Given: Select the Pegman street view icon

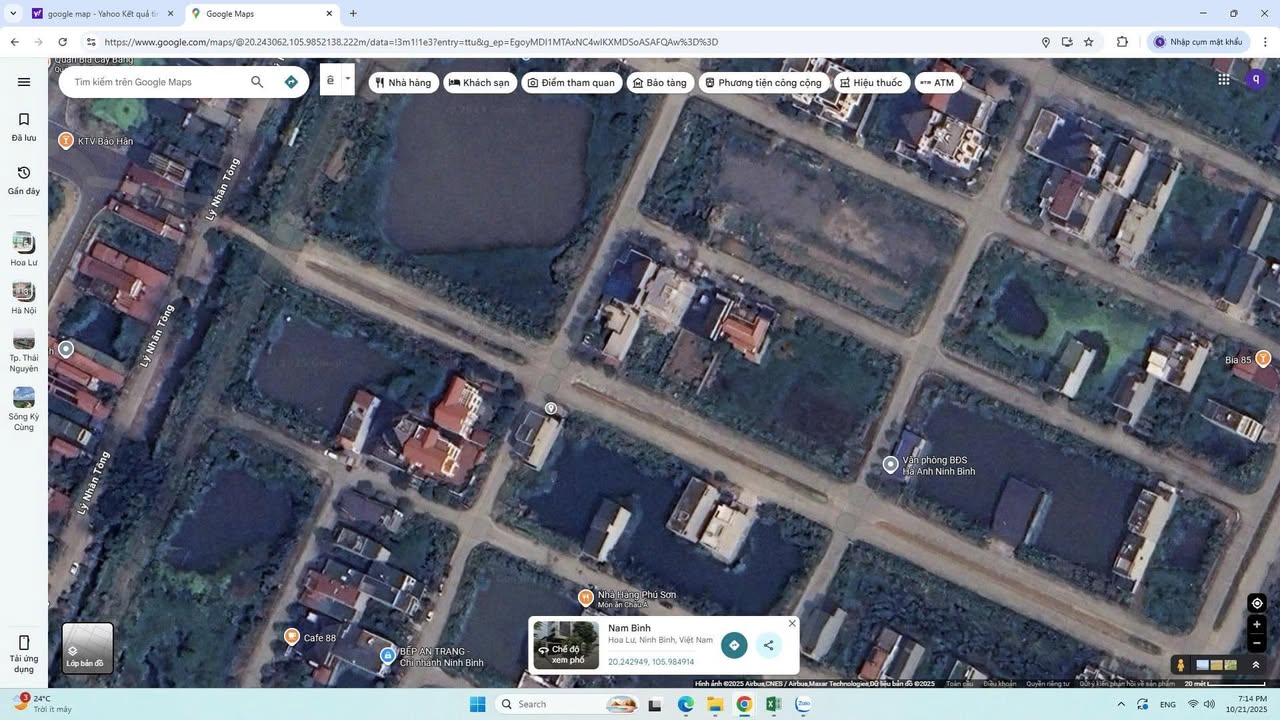Looking at the screenshot, I should (1181, 665).
